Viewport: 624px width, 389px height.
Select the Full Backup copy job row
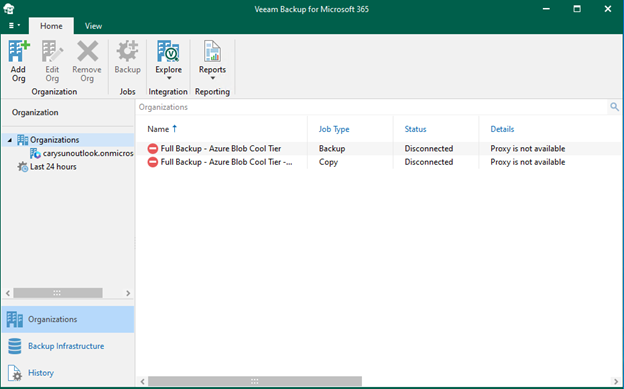(x=378, y=162)
